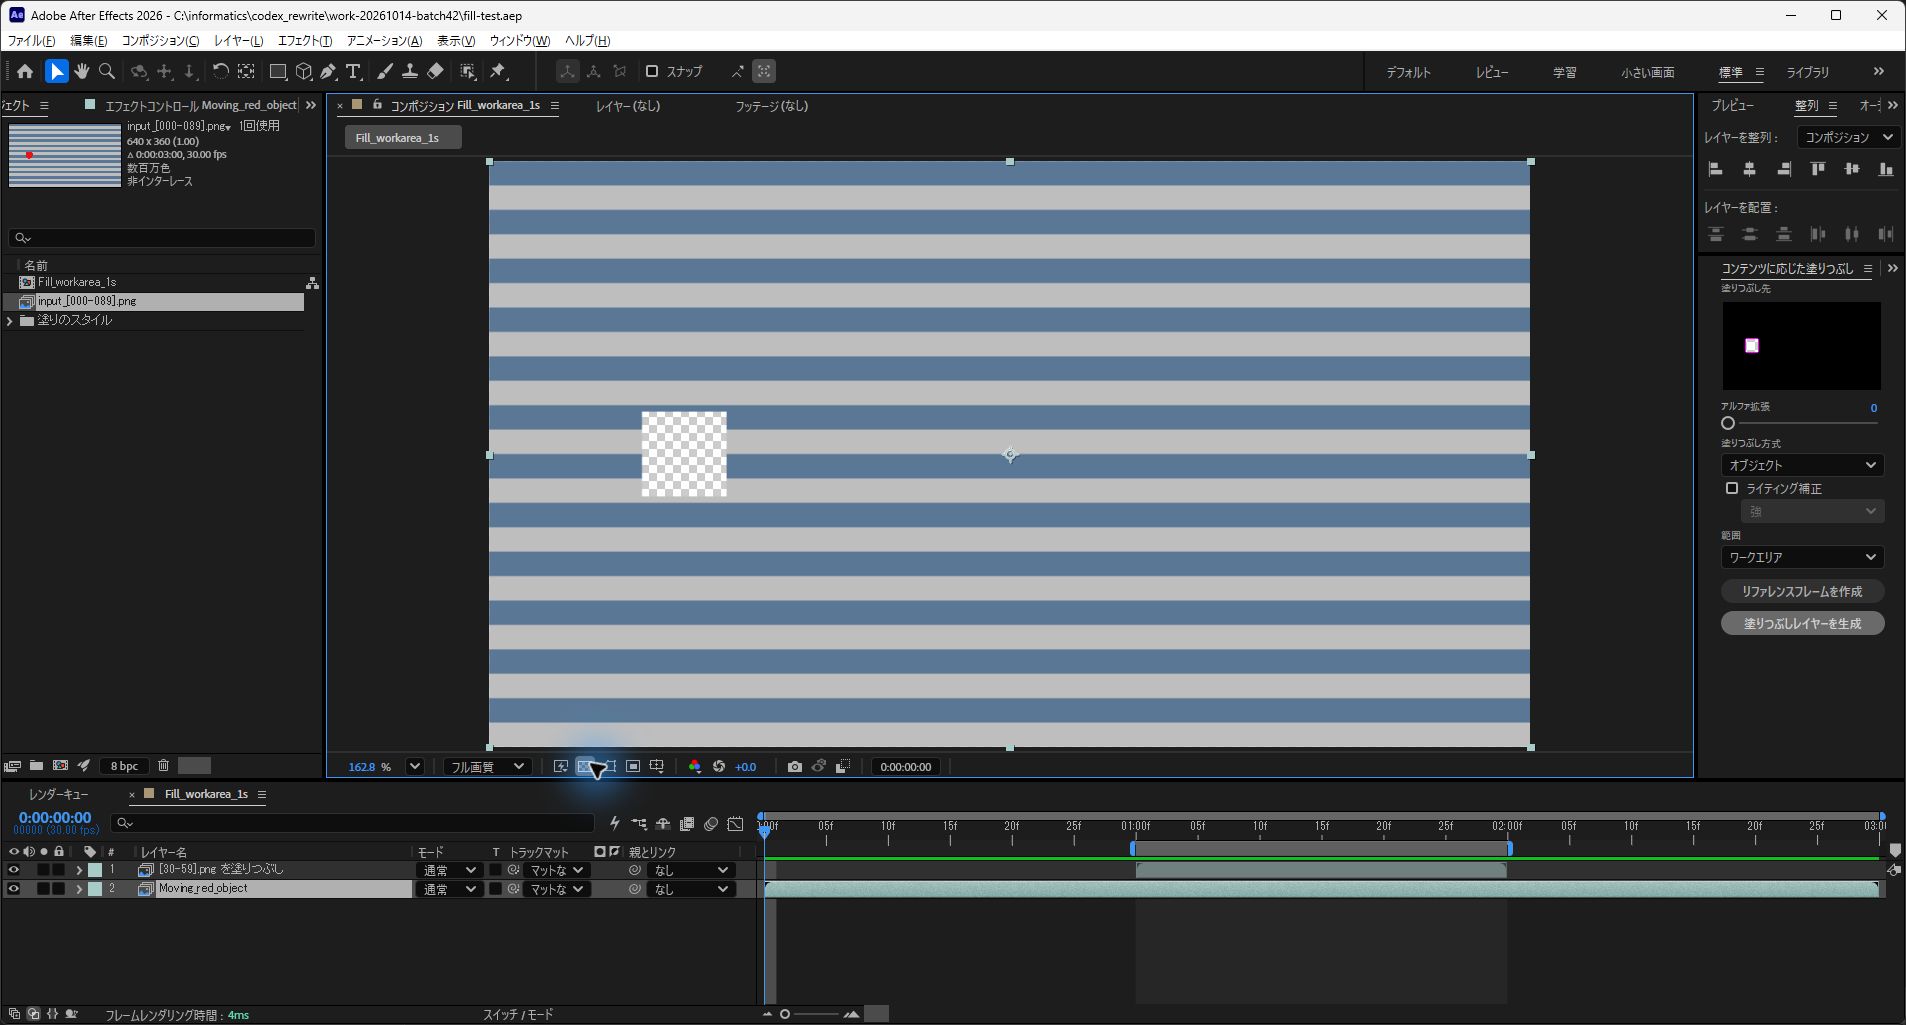Click the リファレンスフレームを作成 button
The height and width of the screenshot is (1025, 1906).
click(x=1802, y=591)
